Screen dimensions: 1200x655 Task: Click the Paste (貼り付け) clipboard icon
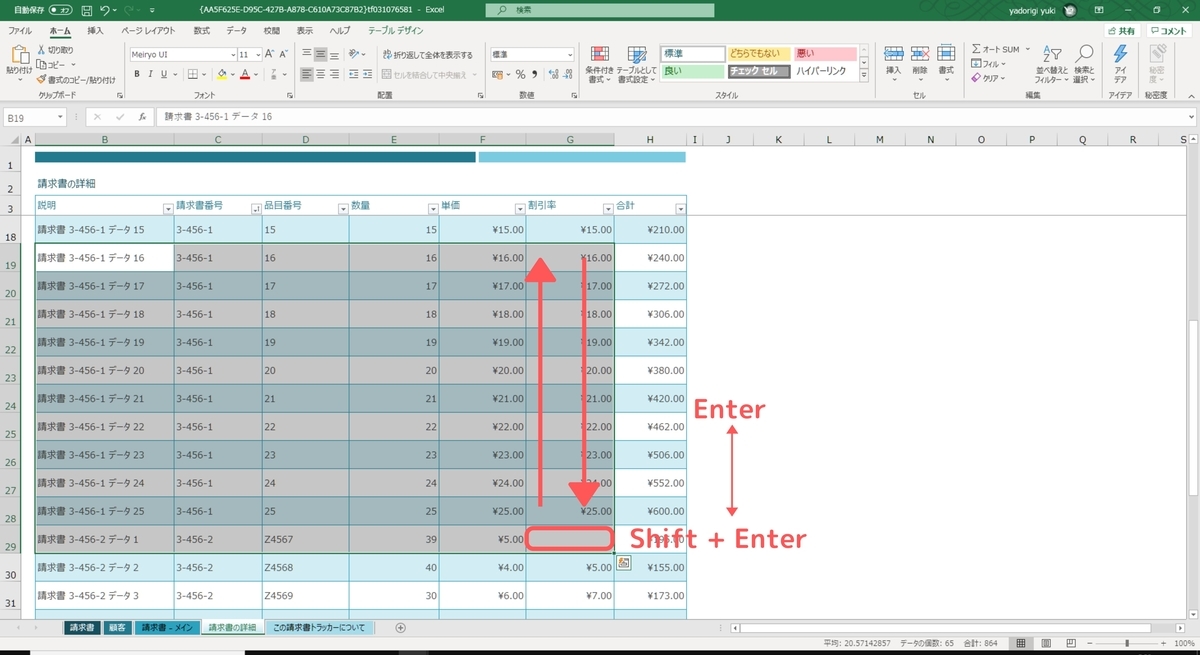[19, 55]
